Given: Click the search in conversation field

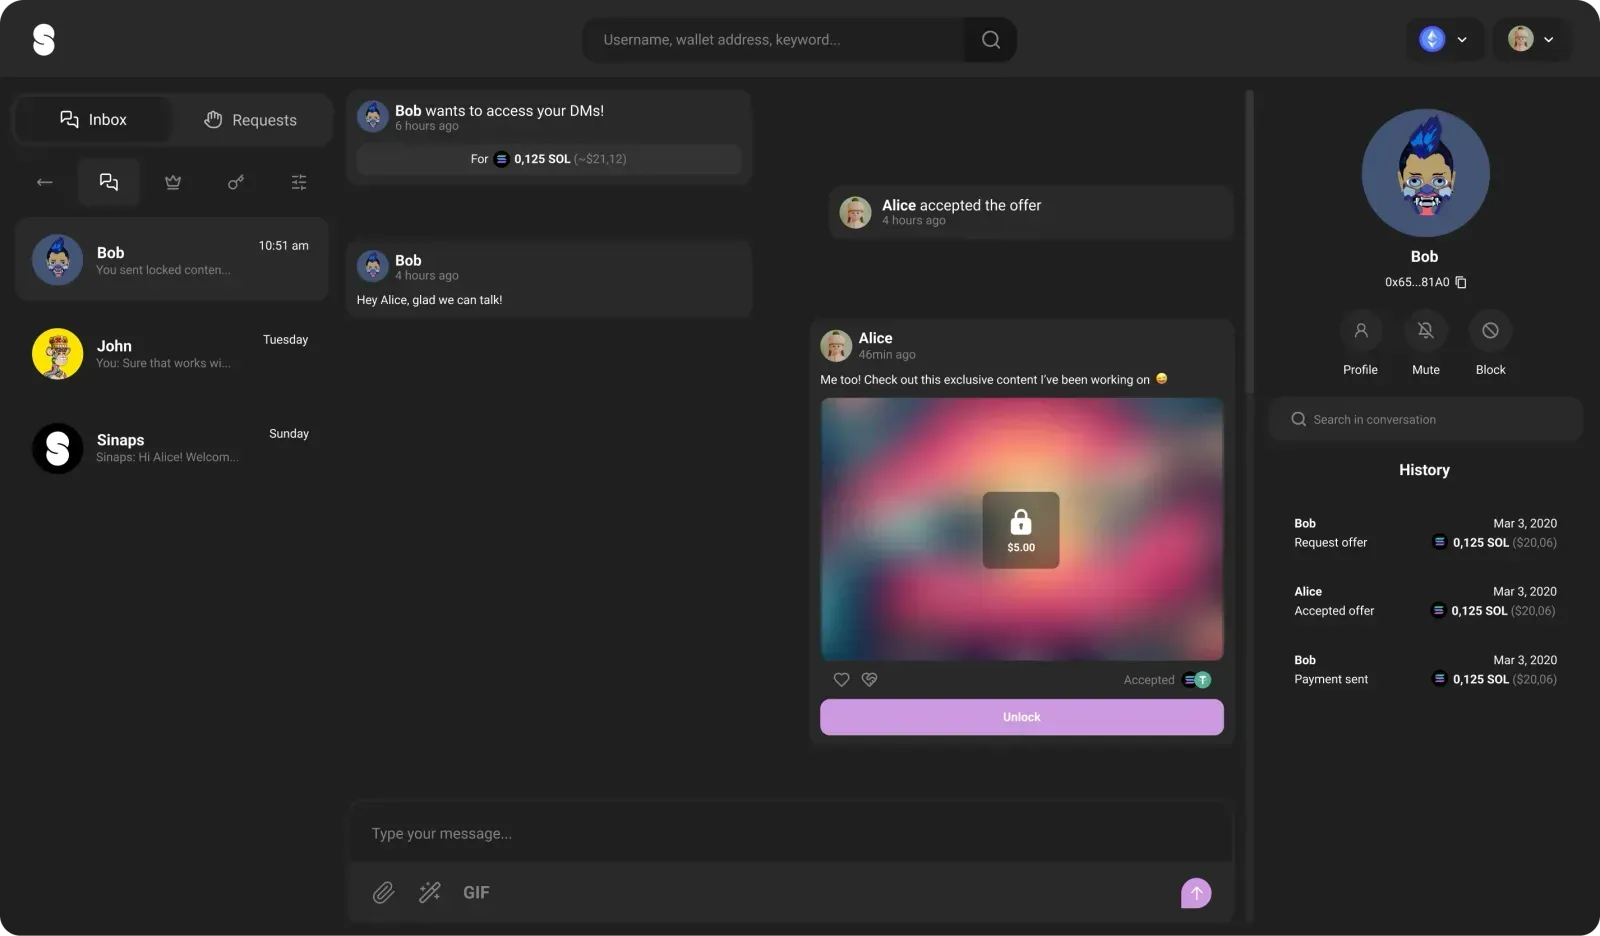Looking at the screenshot, I should click(x=1424, y=419).
